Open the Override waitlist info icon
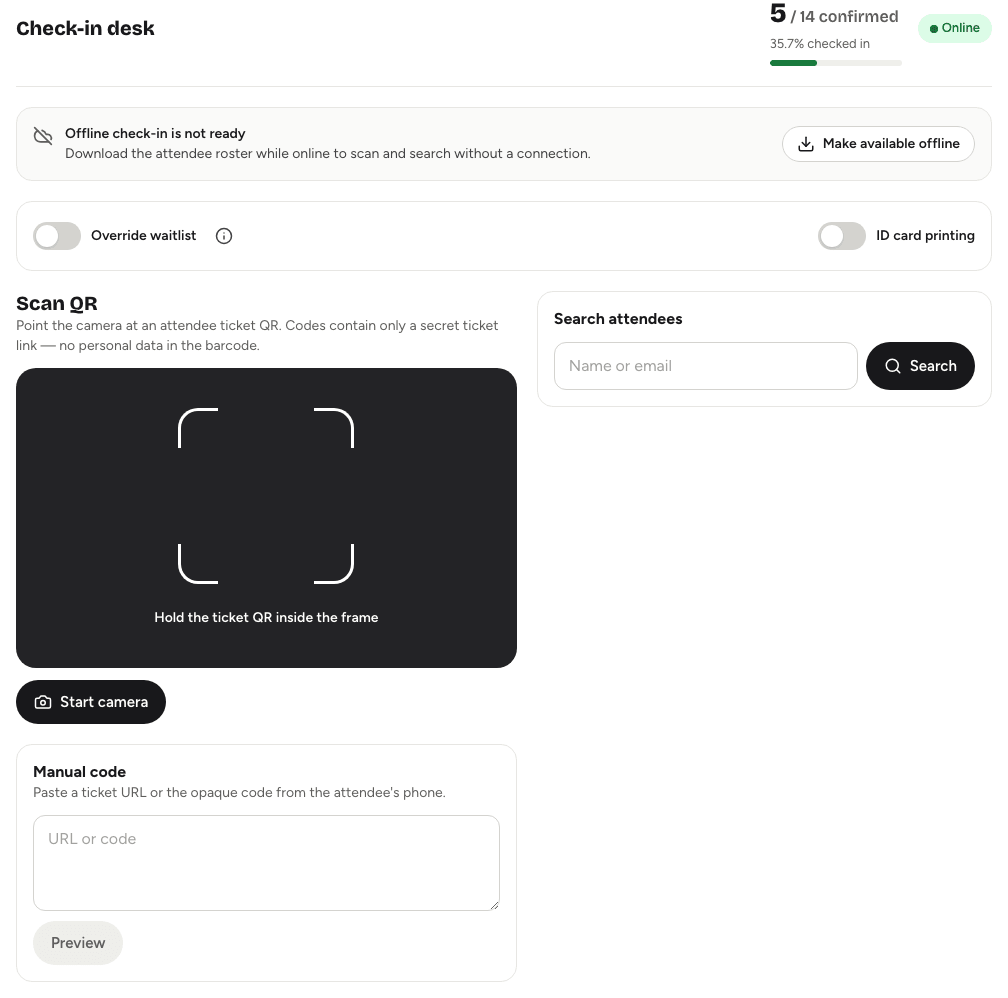The image size is (1008, 998). pyautogui.click(x=224, y=236)
